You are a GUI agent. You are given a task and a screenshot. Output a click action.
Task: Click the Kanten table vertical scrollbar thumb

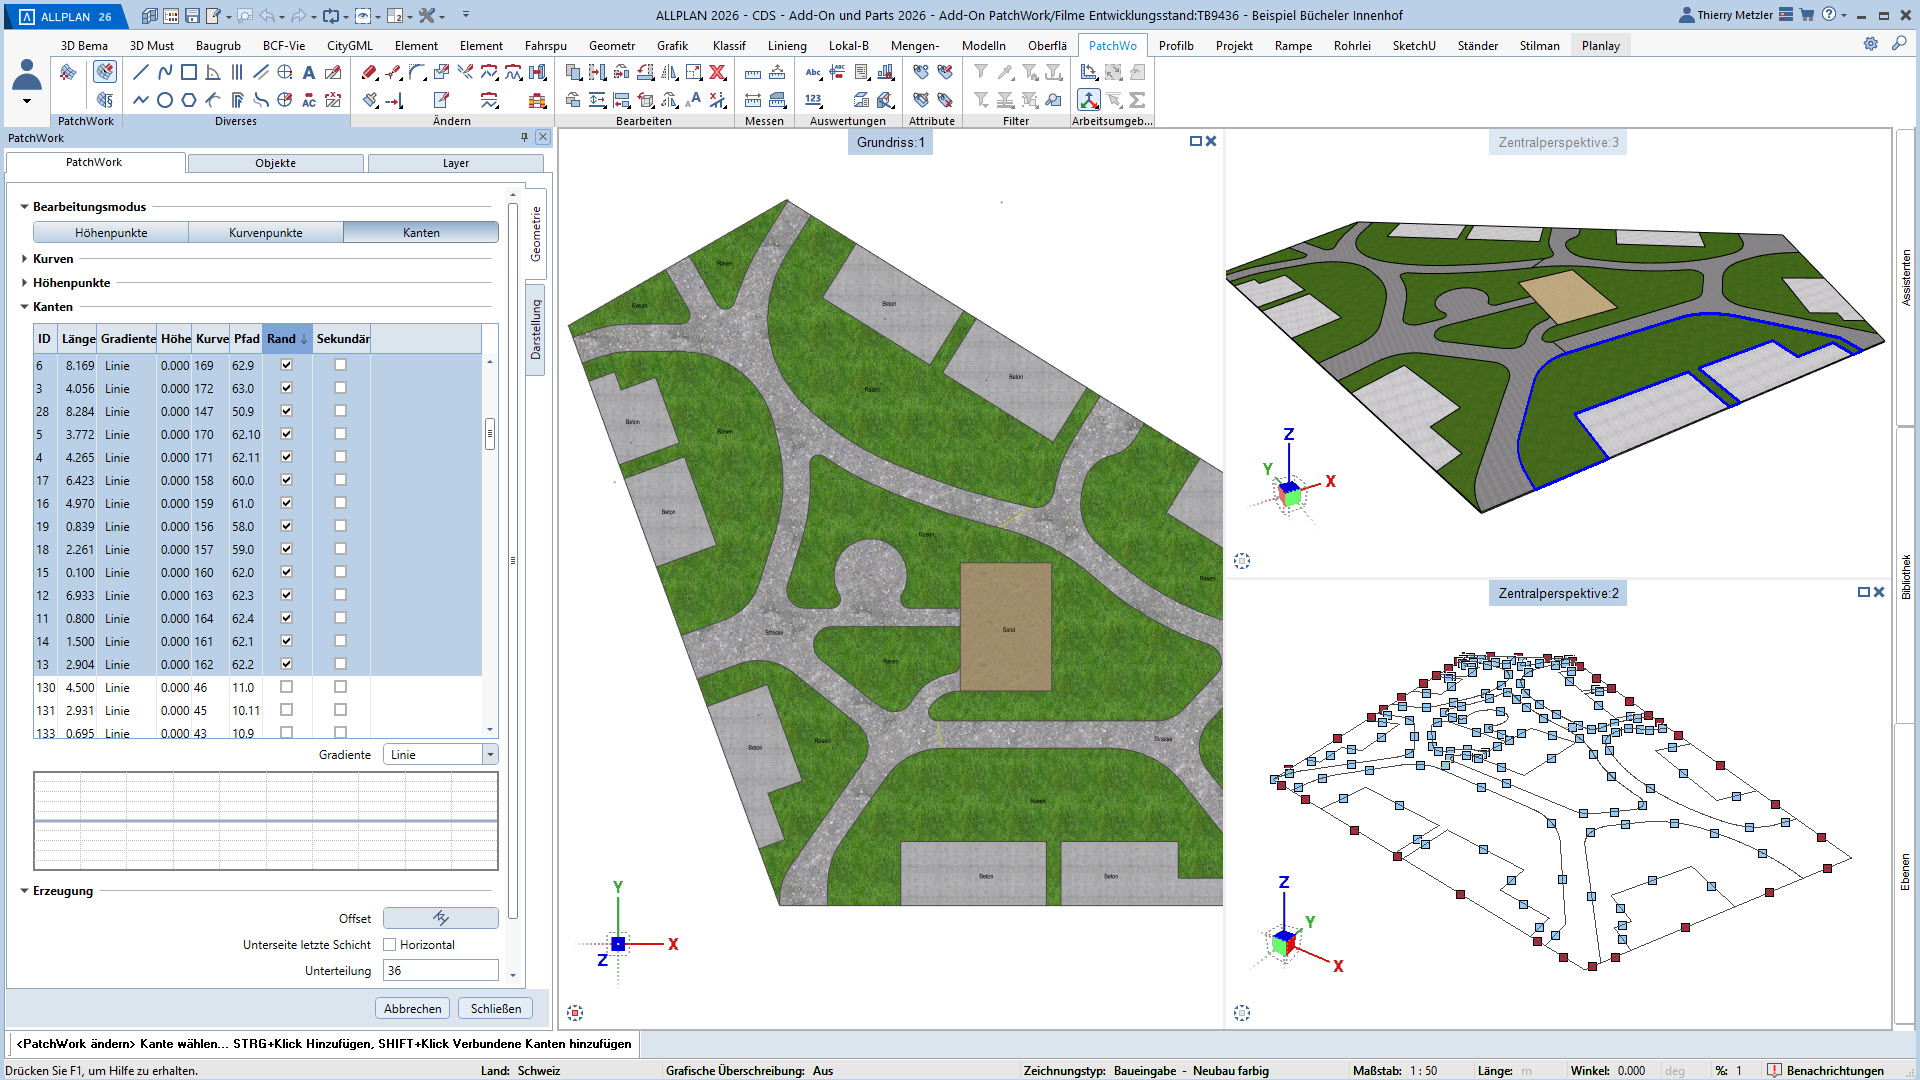[490, 434]
